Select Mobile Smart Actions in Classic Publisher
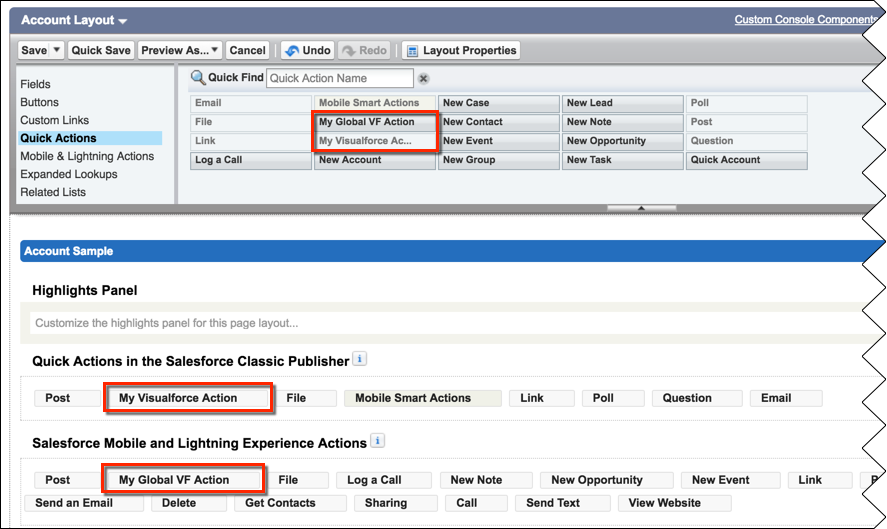Viewport: 887px width, 529px height. coord(423,398)
